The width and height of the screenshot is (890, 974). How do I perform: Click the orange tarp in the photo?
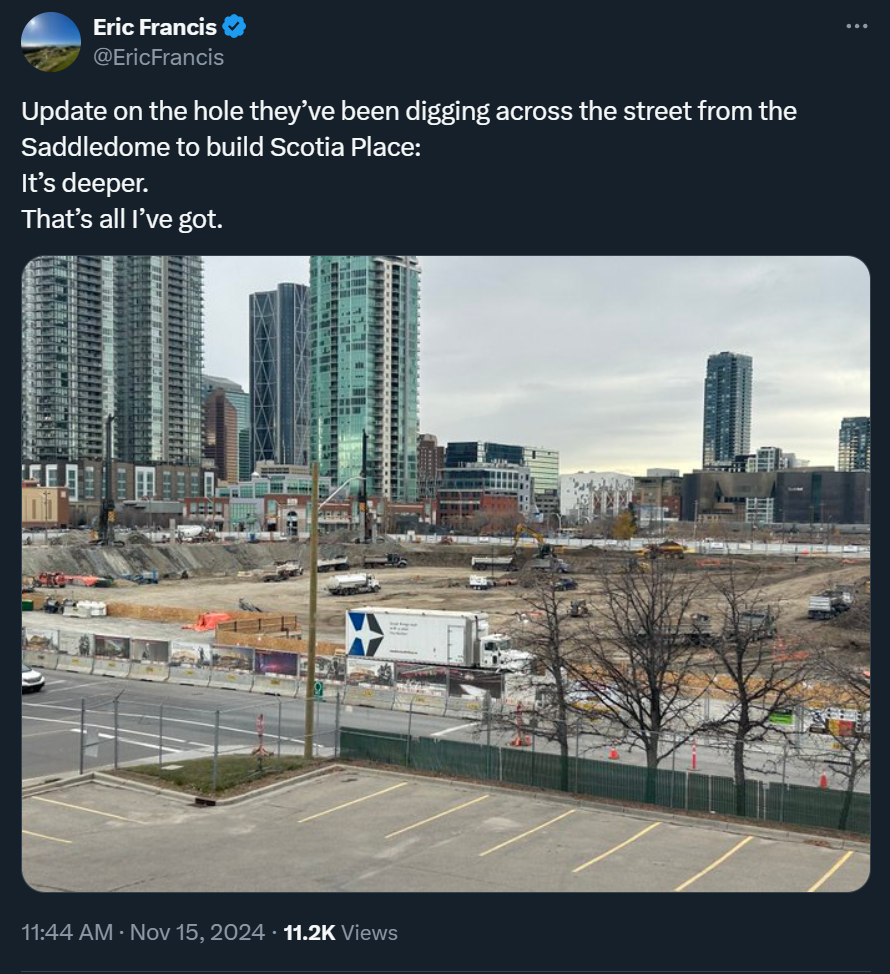click(x=209, y=621)
